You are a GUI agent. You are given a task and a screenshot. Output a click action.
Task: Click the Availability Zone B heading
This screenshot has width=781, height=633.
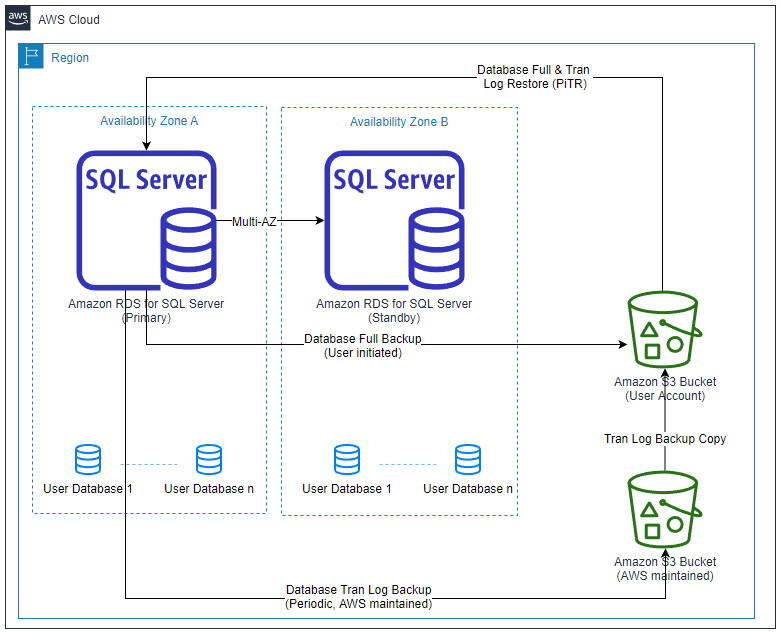coord(399,122)
